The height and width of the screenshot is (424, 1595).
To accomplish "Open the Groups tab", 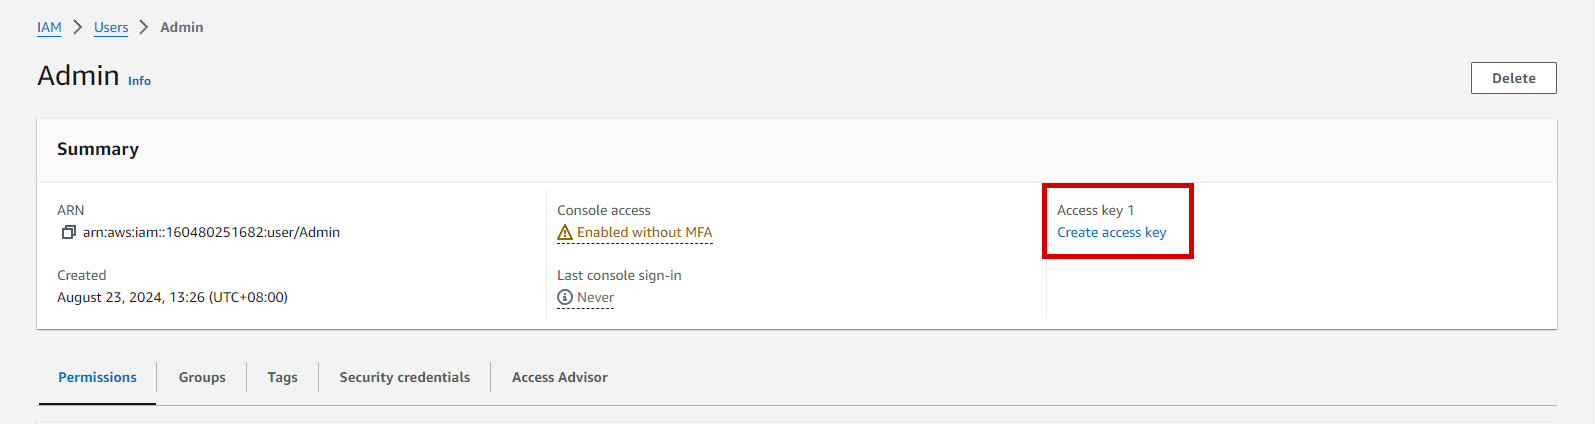I will [x=202, y=377].
